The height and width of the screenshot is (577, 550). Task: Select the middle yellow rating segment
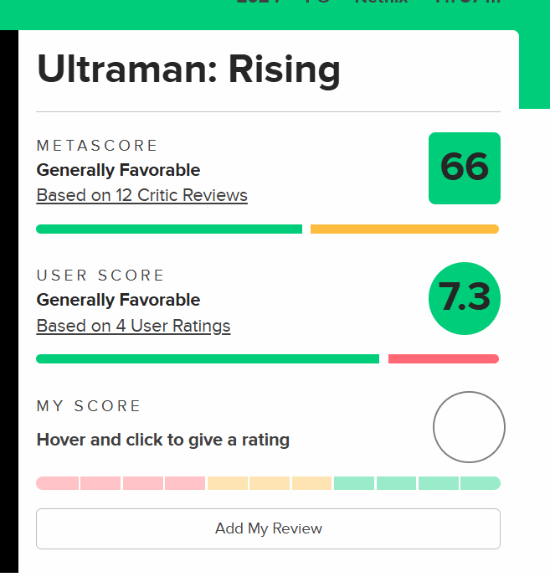[x=270, y=483]
